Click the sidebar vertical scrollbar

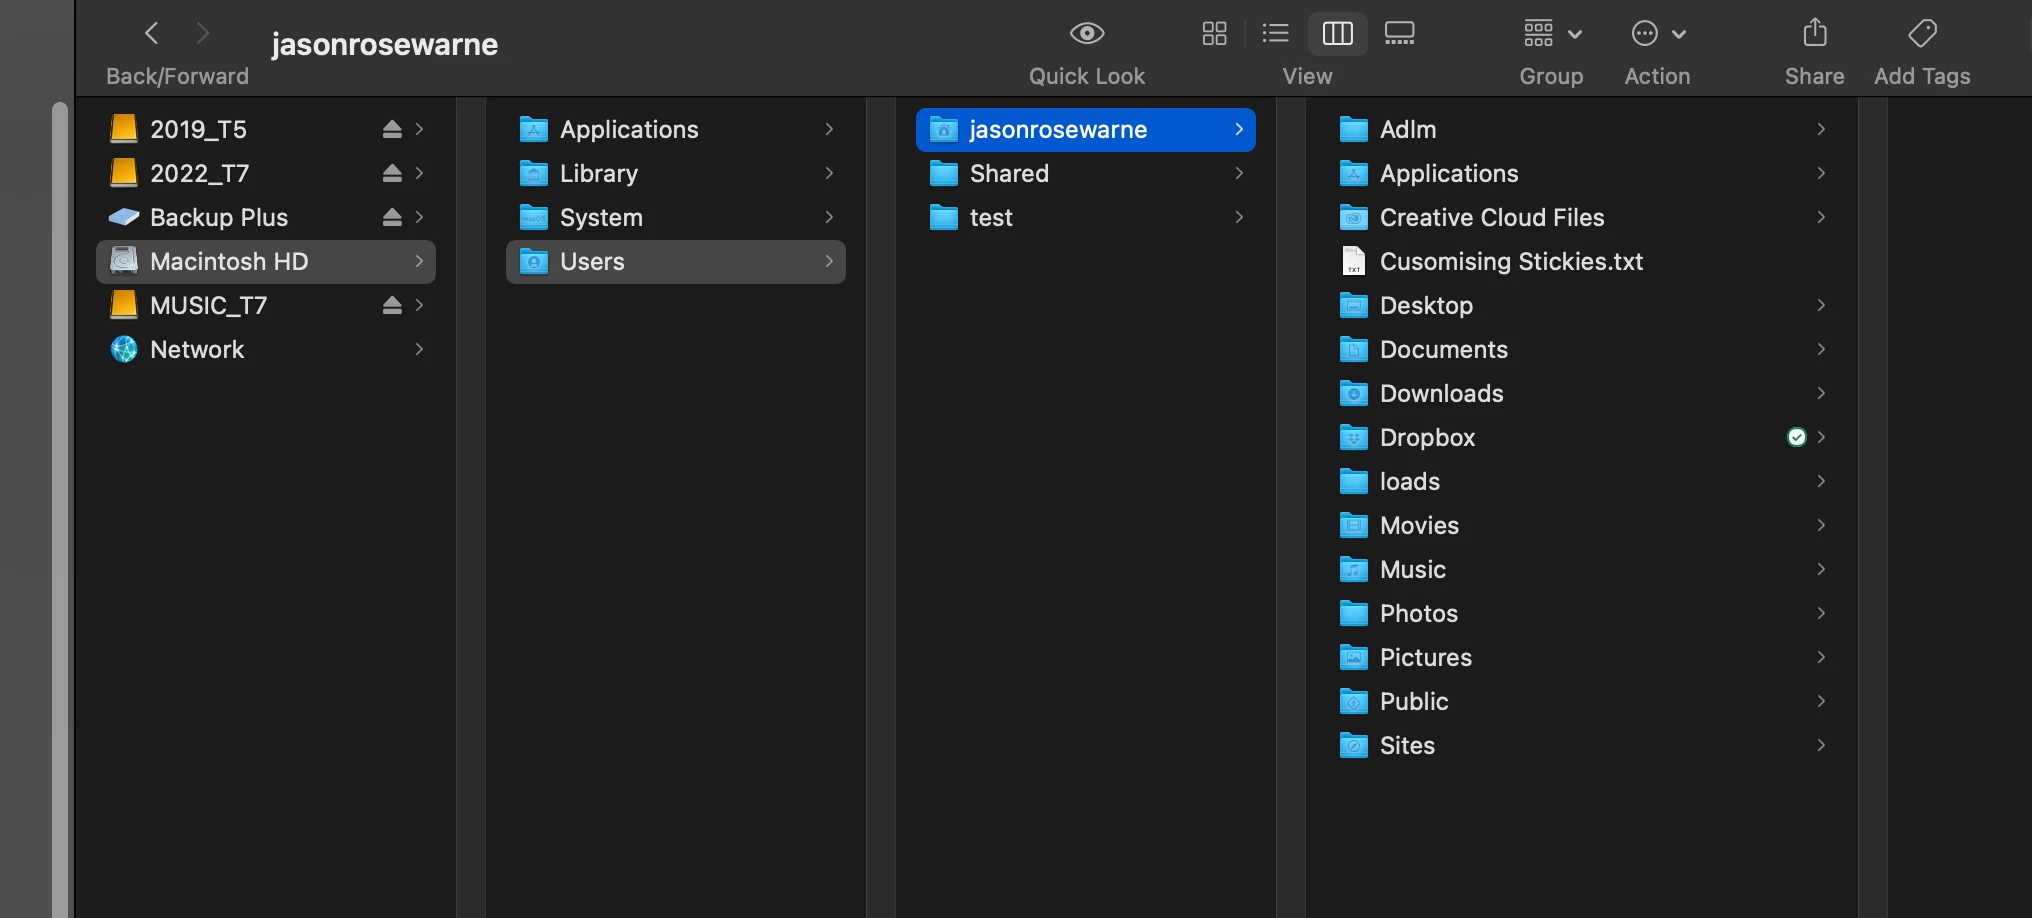pyautogui.click(x=60, y=508)
